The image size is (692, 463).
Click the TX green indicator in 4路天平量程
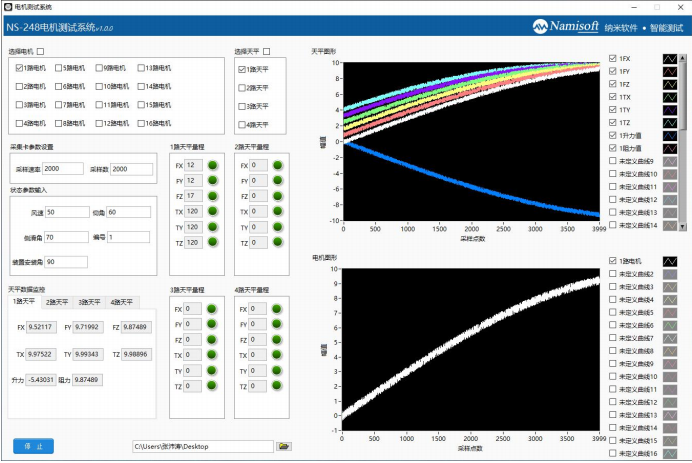pyautogui.click(x=277, y=356)
